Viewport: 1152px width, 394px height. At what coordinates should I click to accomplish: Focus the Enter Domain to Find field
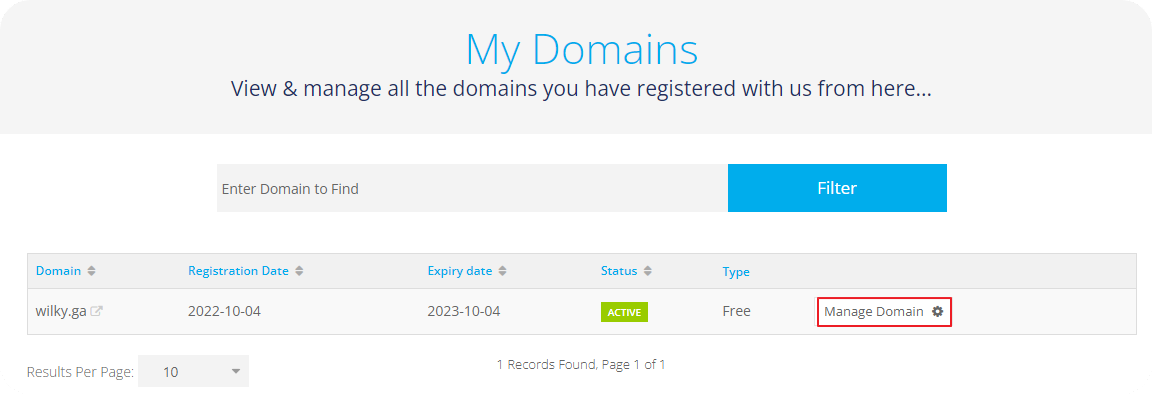coord(472,188)
